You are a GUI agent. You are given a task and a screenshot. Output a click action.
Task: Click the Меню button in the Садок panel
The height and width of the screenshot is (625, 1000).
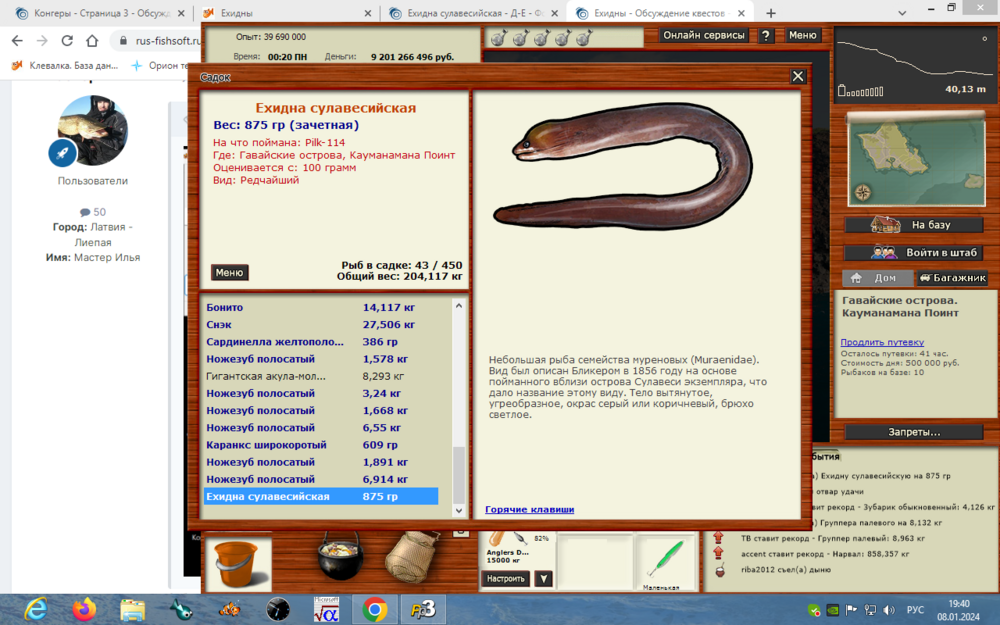230,272
